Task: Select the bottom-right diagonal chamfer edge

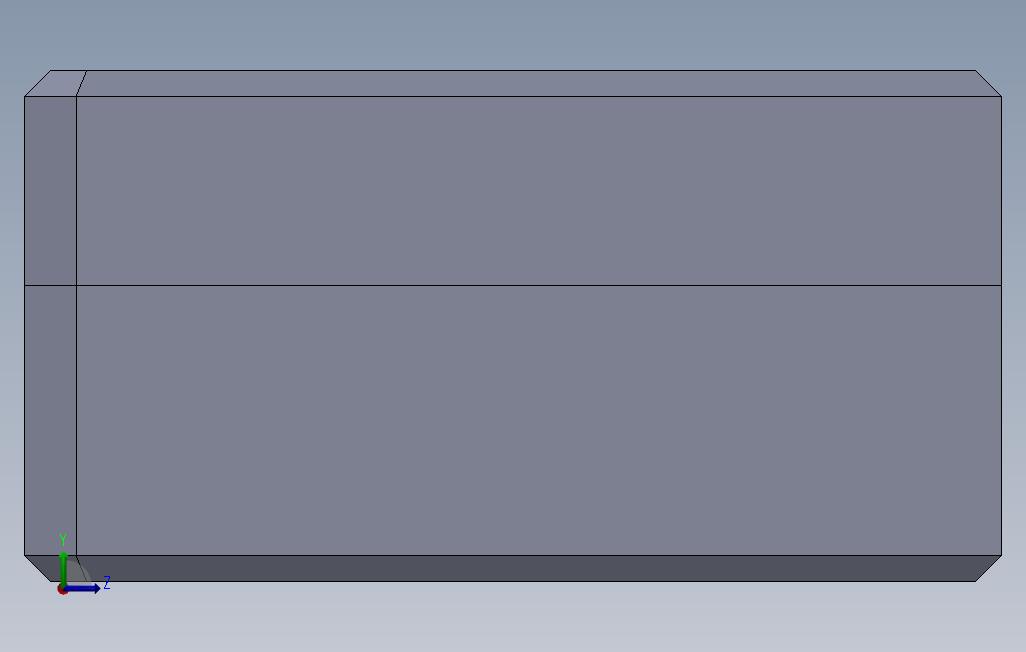Action: [x=989, y=568]
